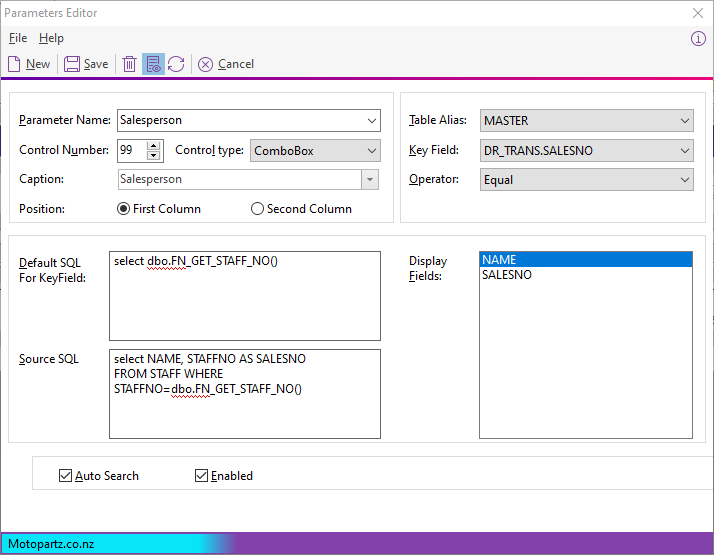Open the Operator dropdown set to Equal
This screenshot has height=555, width=714.
(684, 180)
